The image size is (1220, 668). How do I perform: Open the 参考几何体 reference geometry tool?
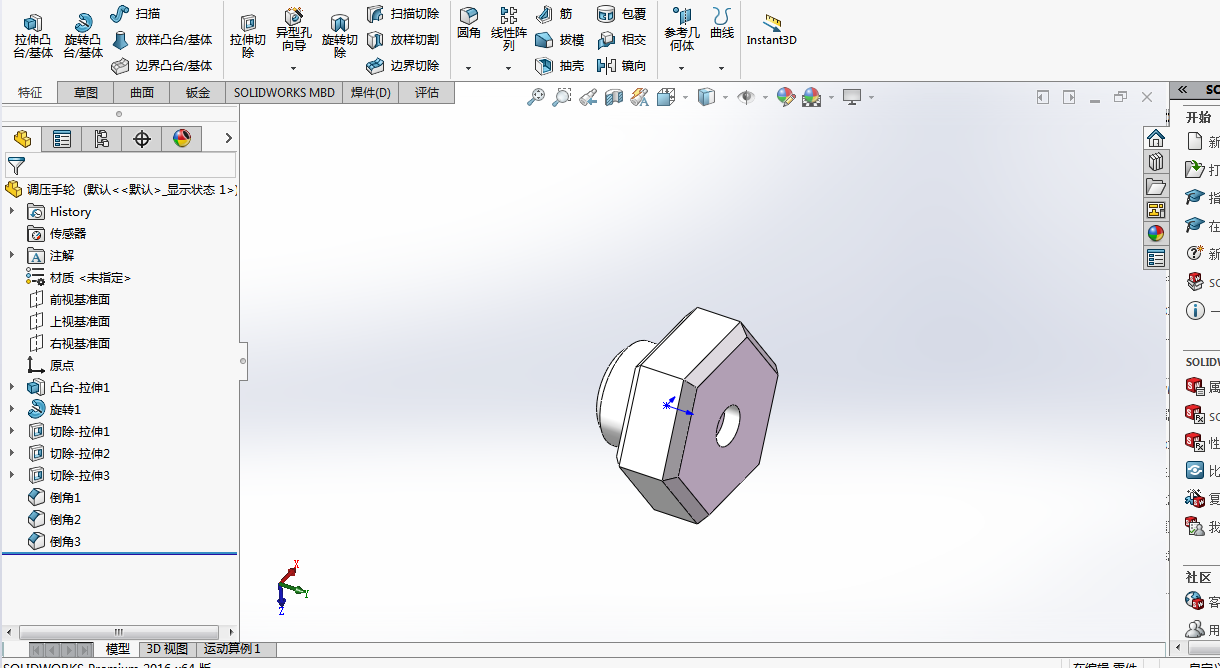click(x=682, y=29)
